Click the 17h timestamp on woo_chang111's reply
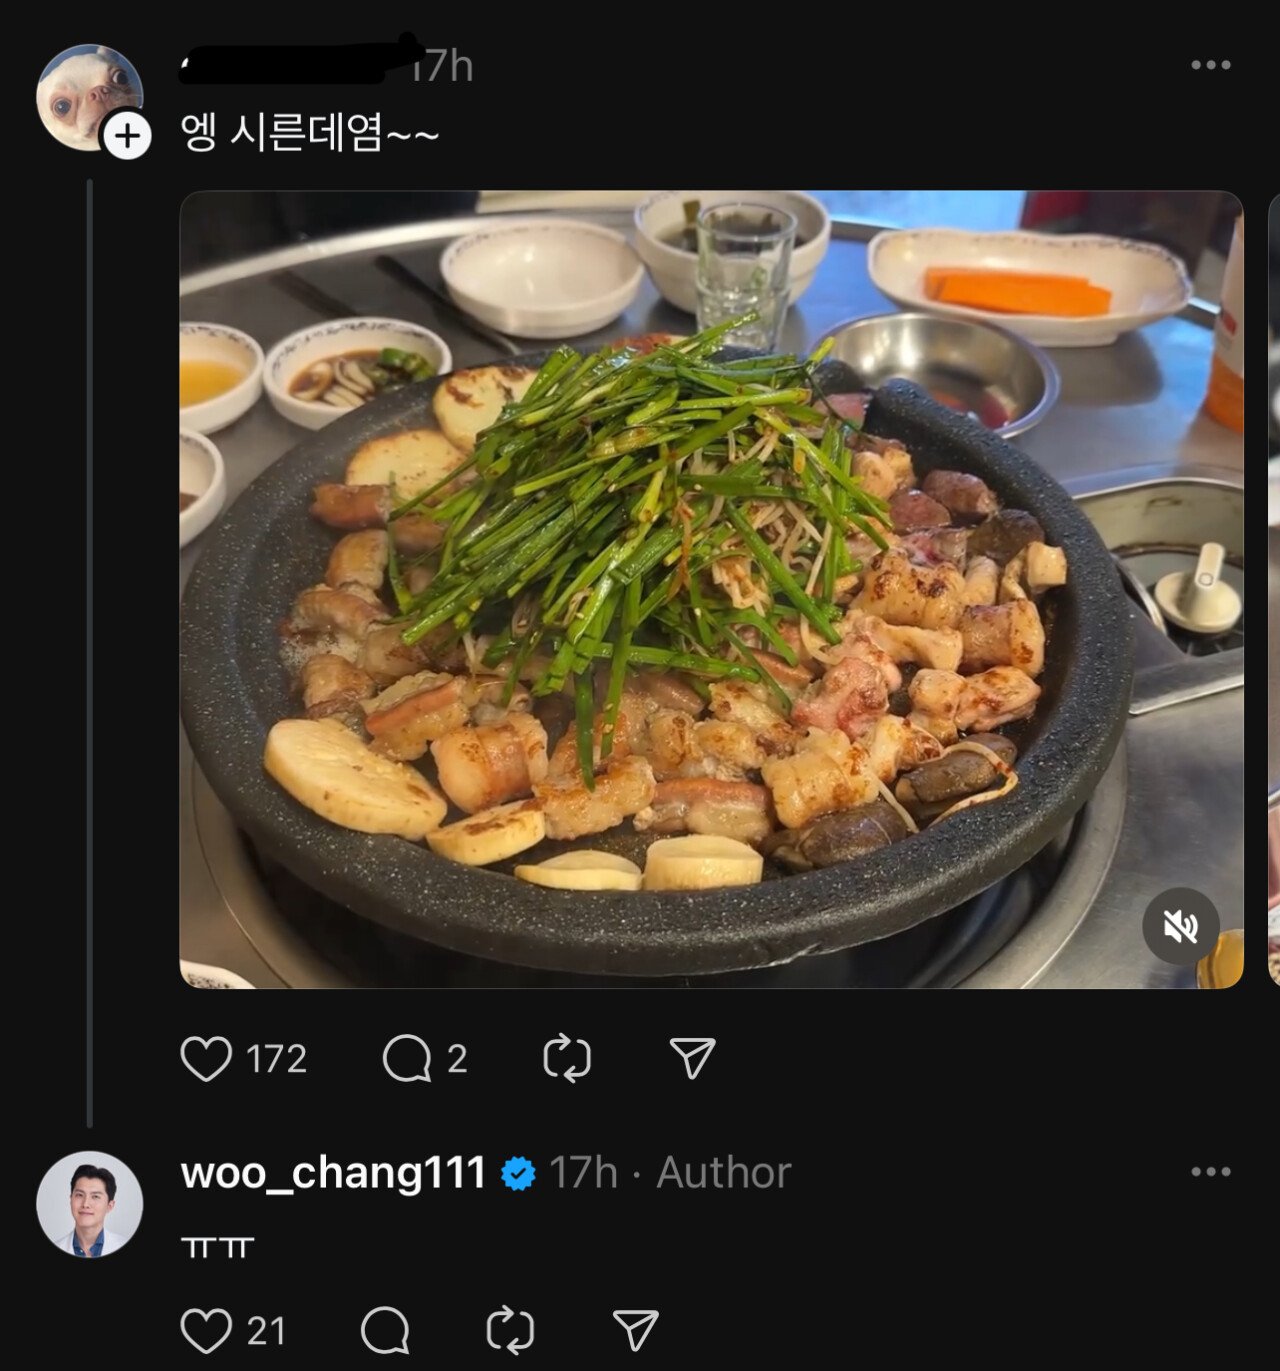 coord(583,1173)
